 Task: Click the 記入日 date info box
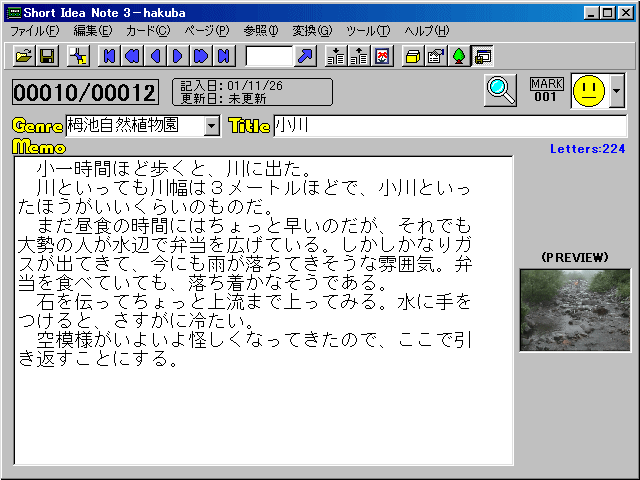[252, 92]
